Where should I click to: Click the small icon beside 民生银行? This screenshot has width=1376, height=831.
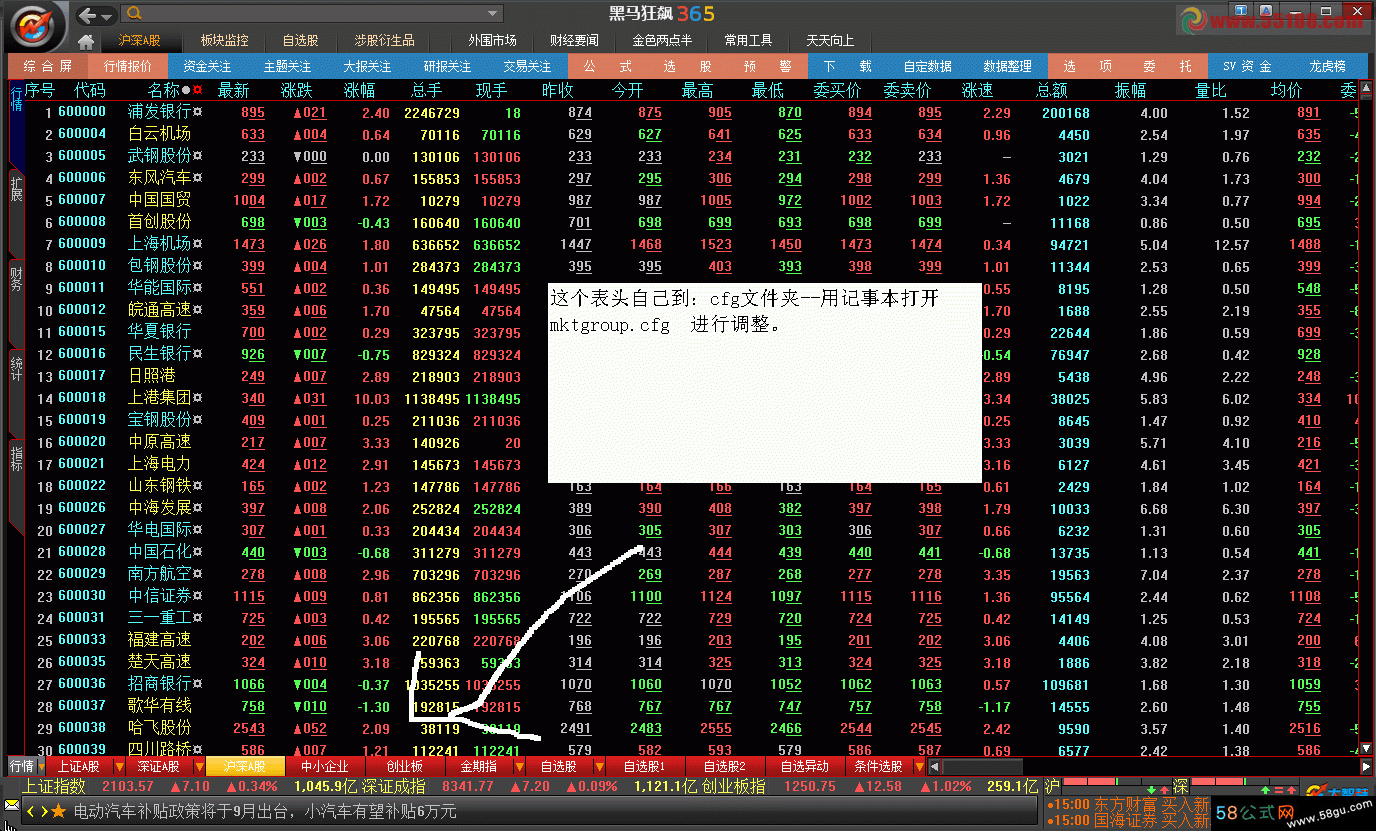[198, 354]
